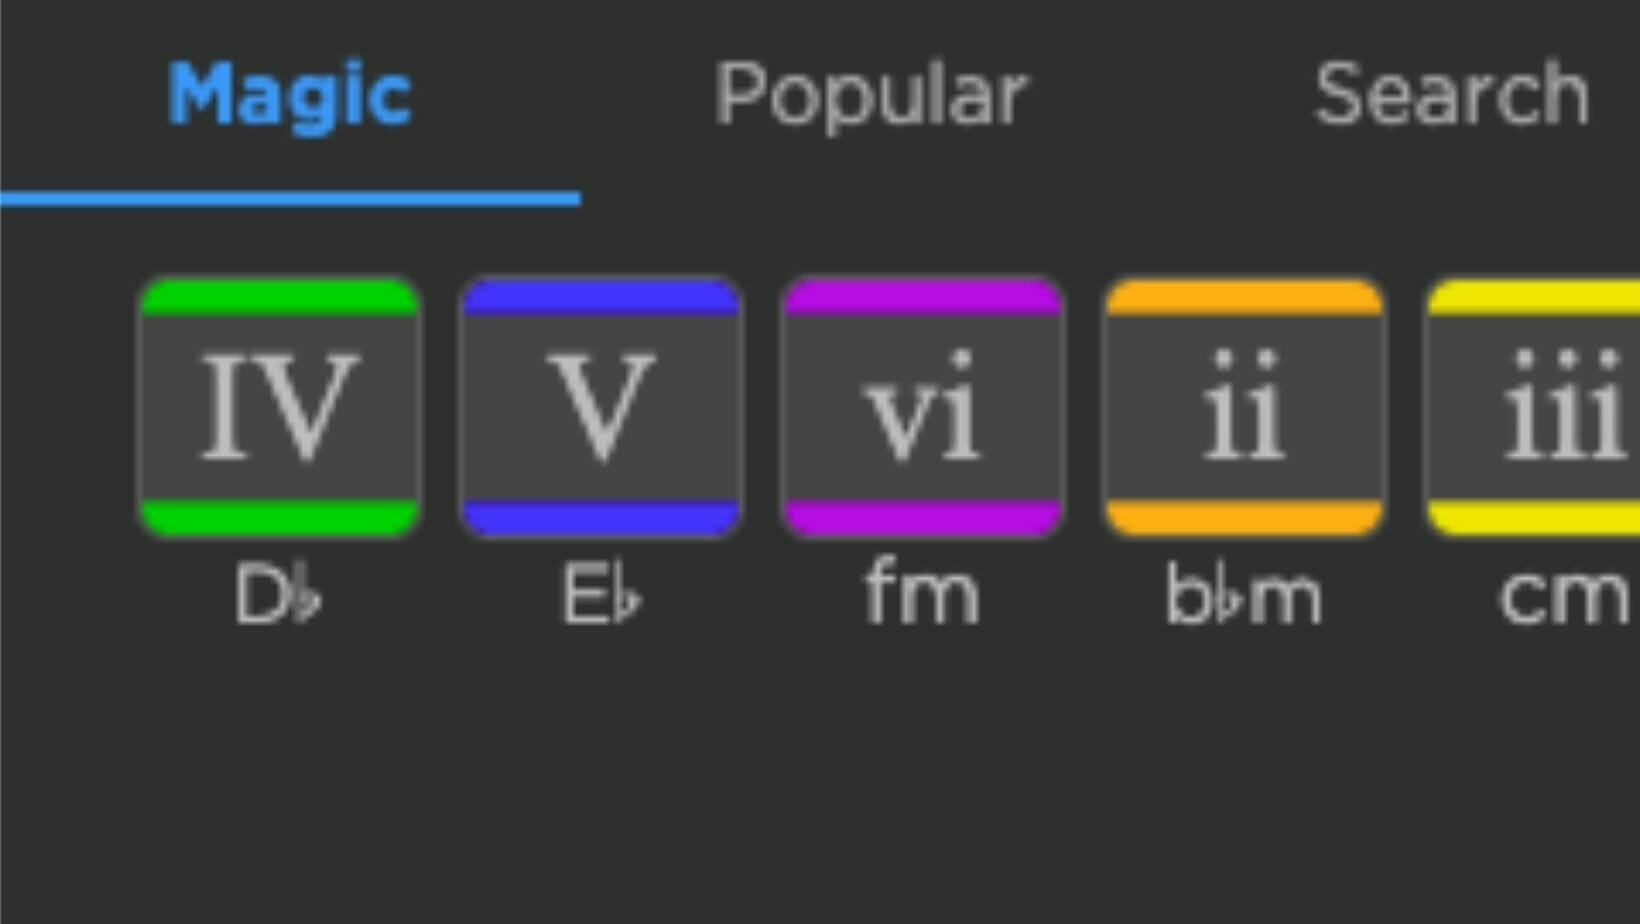The width and height of the screenshot is (1640, 924).
Task: Open the Popular tab
Action: [x=870, y=96]
